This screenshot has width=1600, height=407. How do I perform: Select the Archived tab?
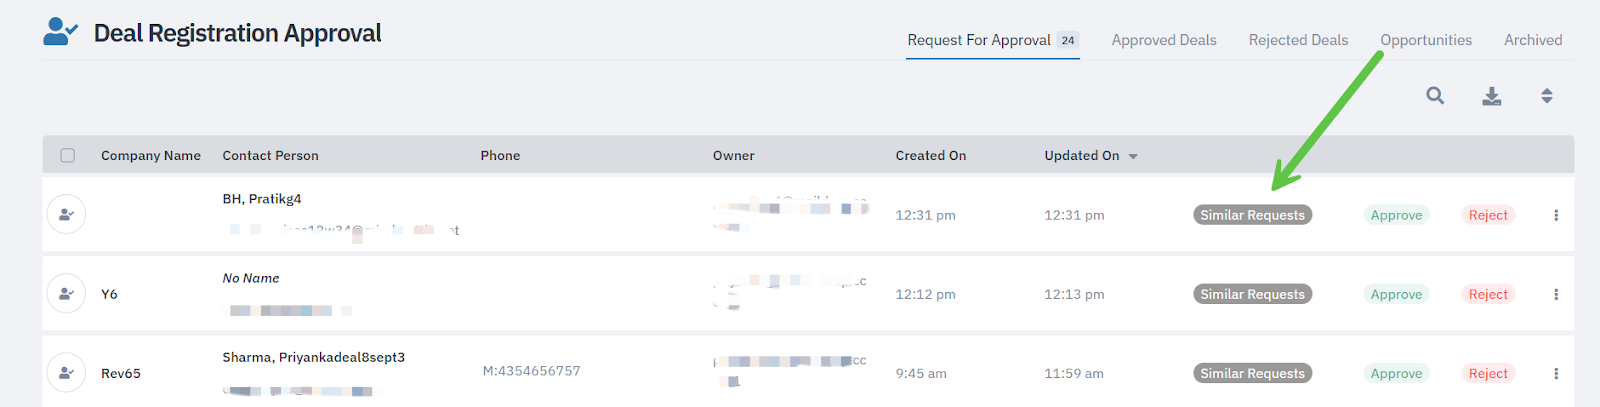pyautogui.click(x=1533, y=40)
